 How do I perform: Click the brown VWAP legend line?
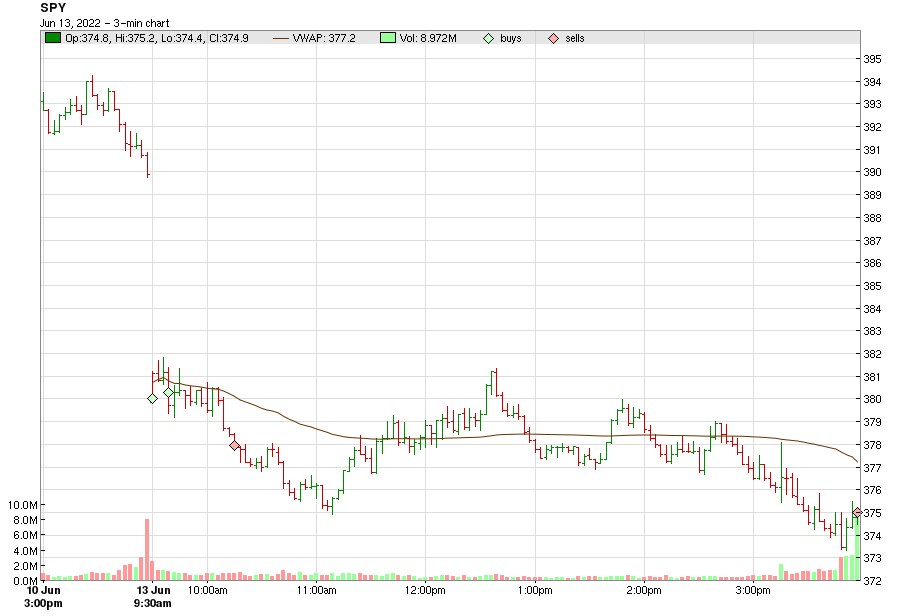pos(281,38)
